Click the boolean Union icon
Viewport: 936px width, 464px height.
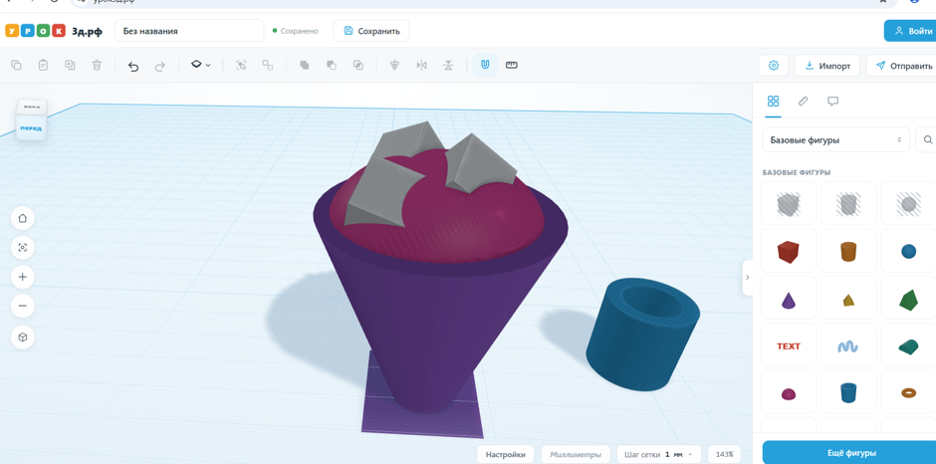click(x=304, y=65)
